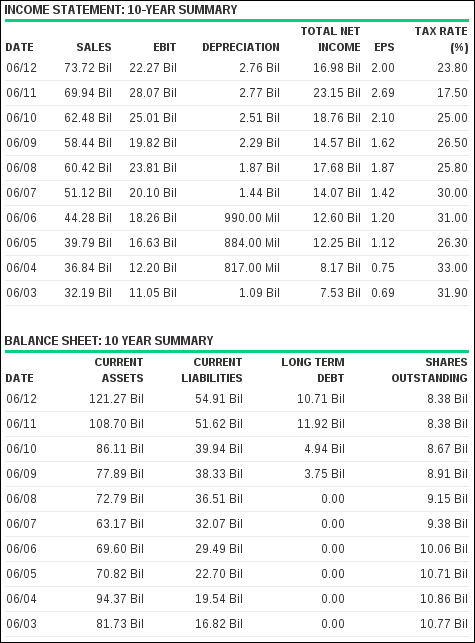Click the EPS column header

coord(384,47)
